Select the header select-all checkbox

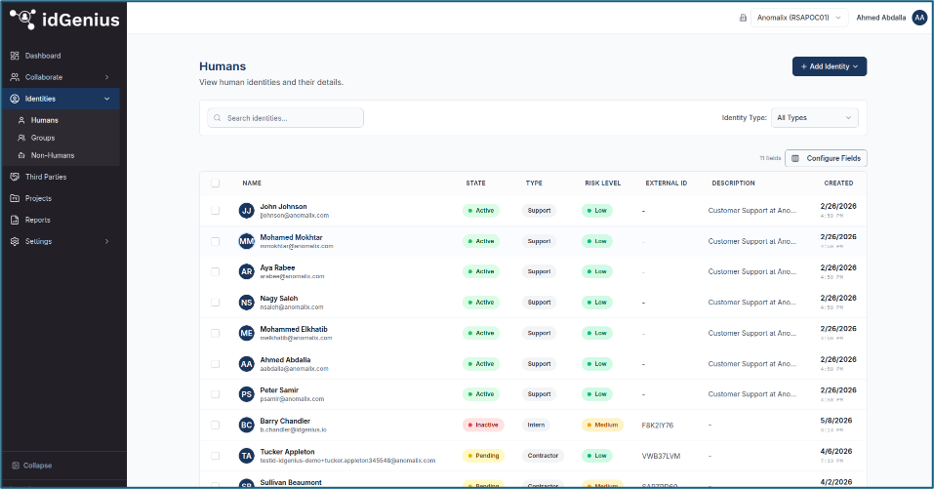216,183
